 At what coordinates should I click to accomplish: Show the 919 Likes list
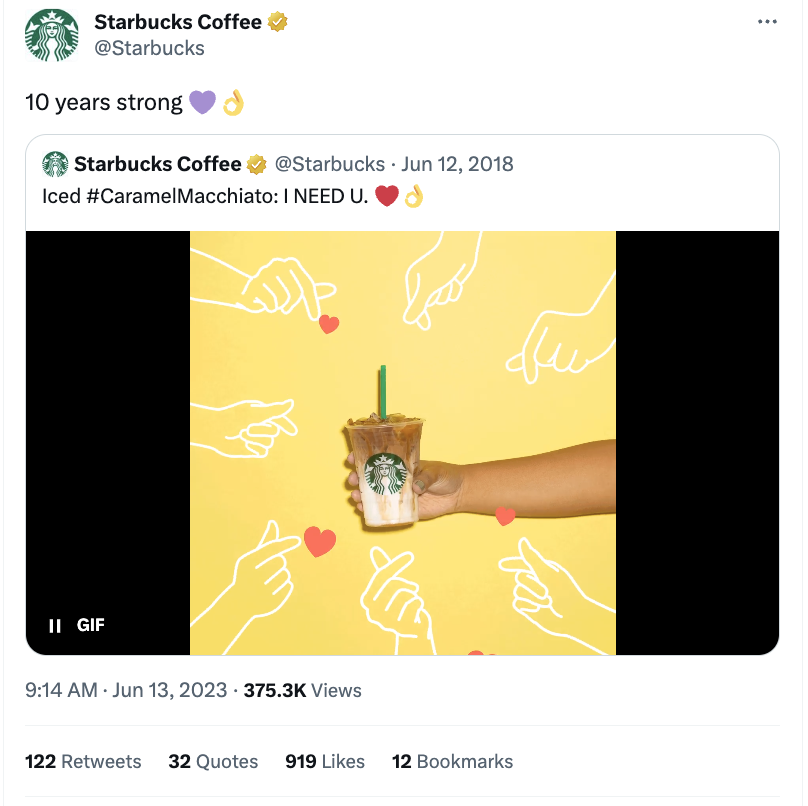coord(325,762)
